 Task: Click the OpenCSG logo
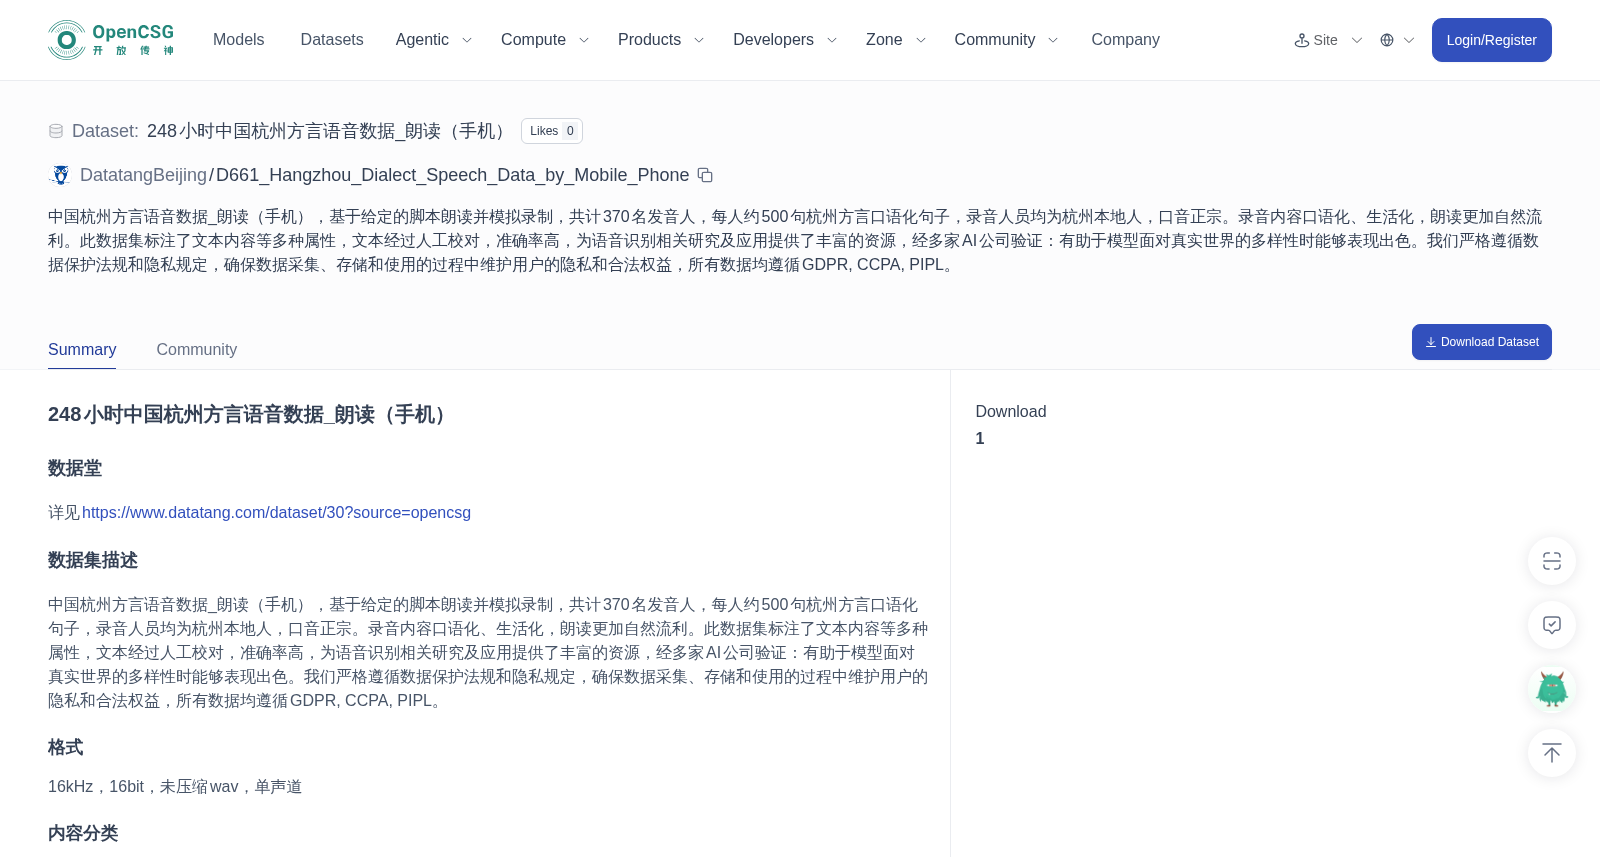tap(111, 40)
